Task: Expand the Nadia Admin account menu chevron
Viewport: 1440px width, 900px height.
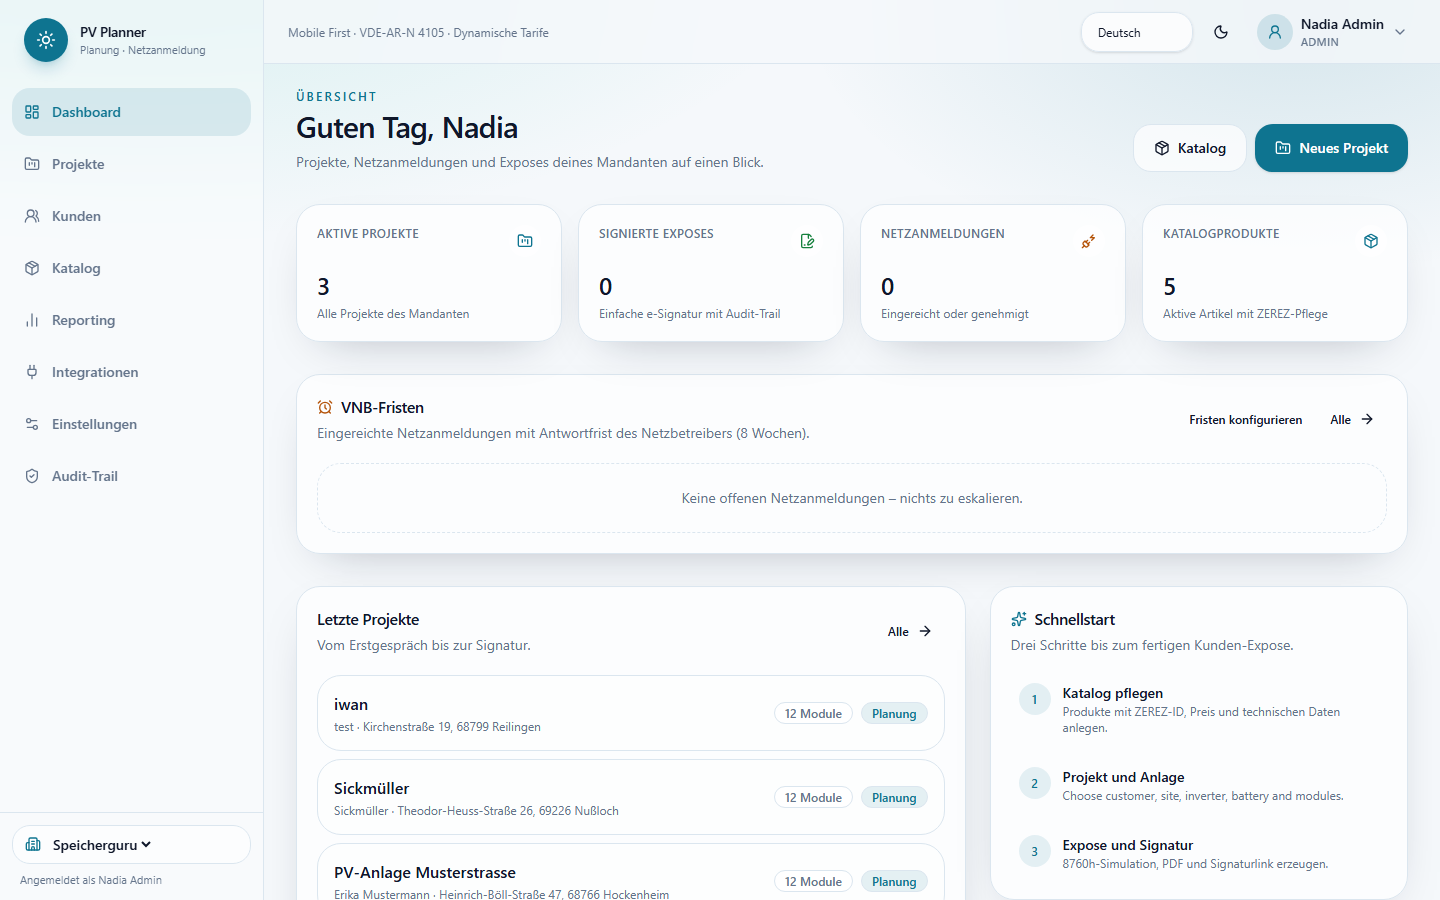Action: click(x=1400, y=32)
